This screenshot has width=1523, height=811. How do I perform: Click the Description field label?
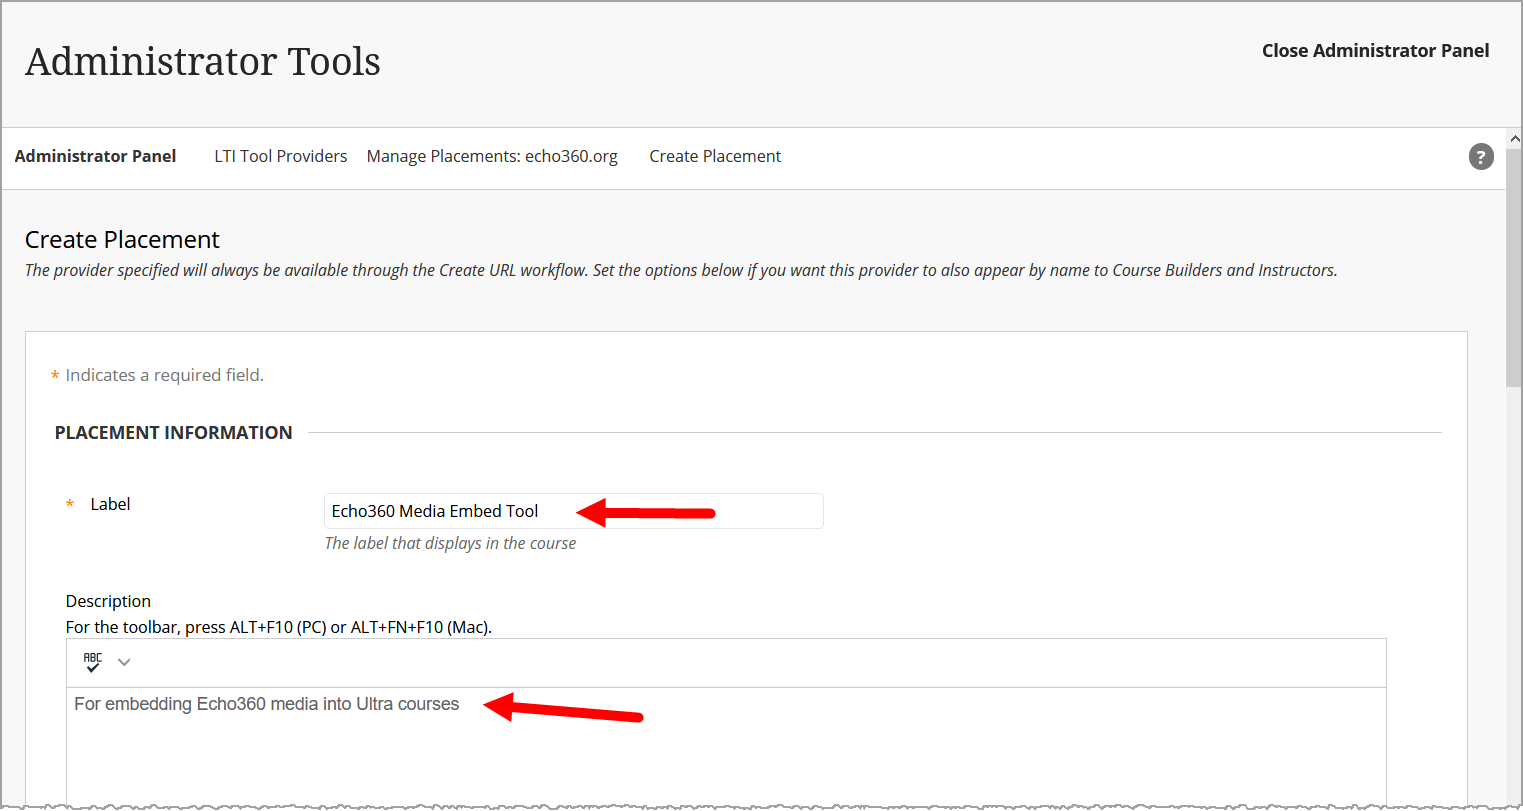[108, 601]
